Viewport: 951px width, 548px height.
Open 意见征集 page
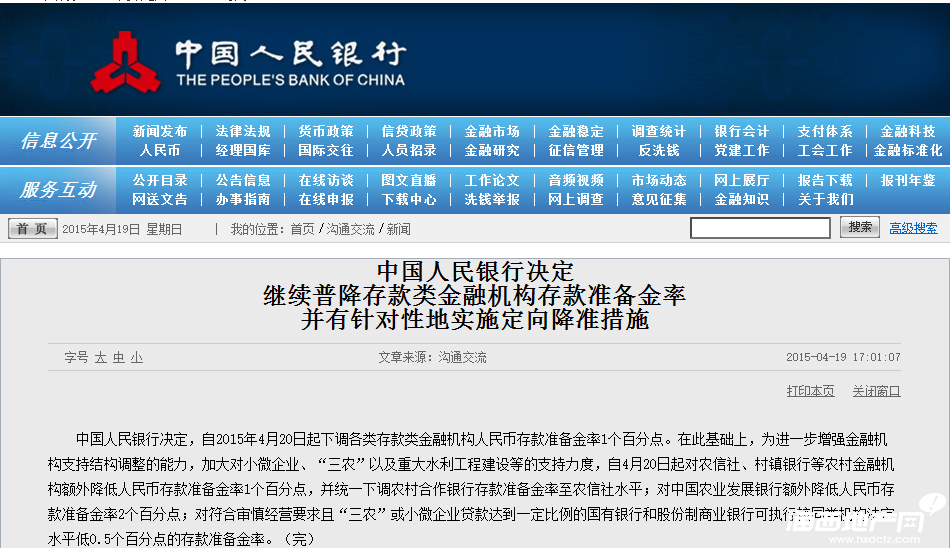[659, 199]
